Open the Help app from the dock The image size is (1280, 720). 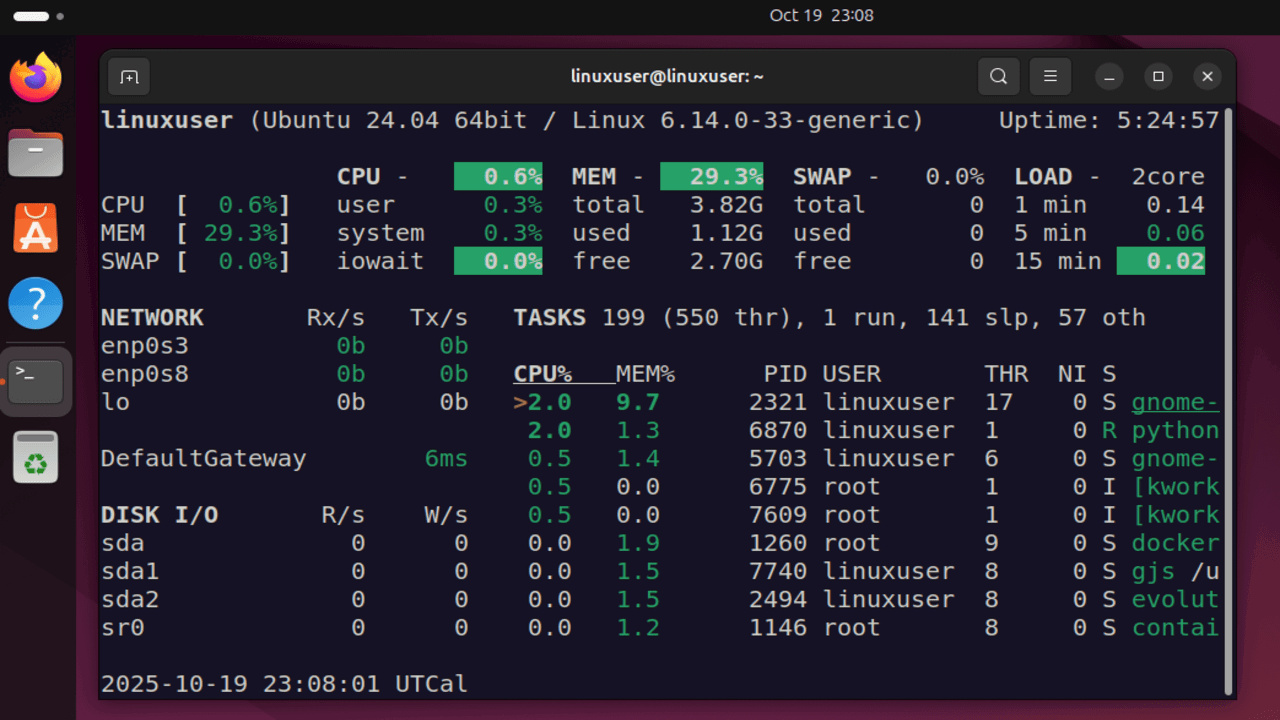click(35, 303)
